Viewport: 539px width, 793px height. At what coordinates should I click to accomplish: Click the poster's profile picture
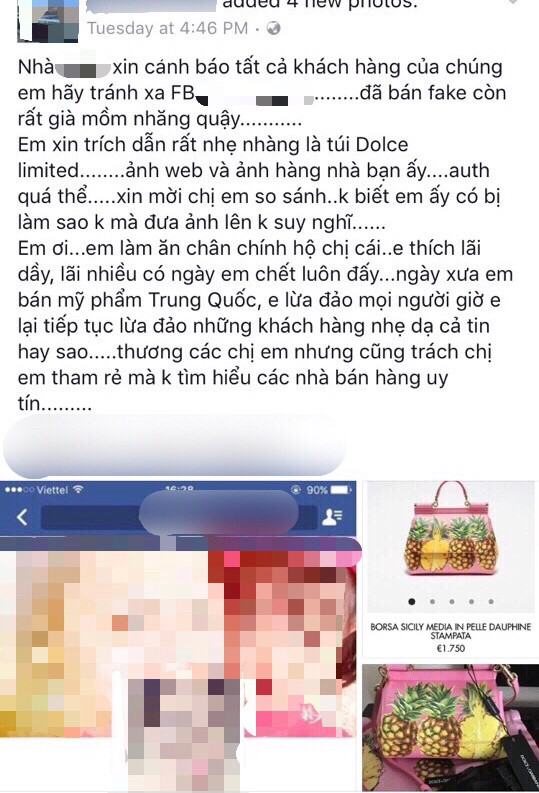click(x=48, y=20)
